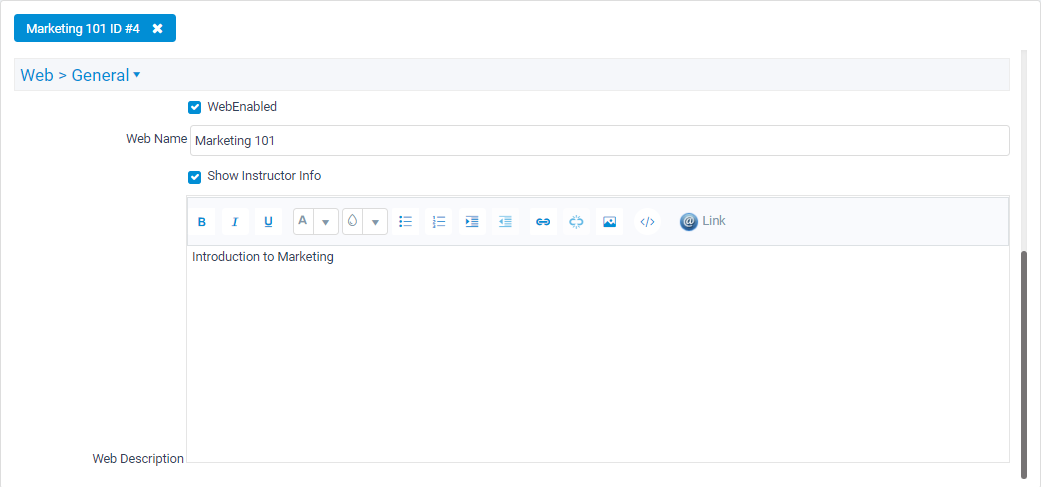This screenshot has height=487, width=1041.
Task: Insert a bulleted list
Action: tap(406, 222)
